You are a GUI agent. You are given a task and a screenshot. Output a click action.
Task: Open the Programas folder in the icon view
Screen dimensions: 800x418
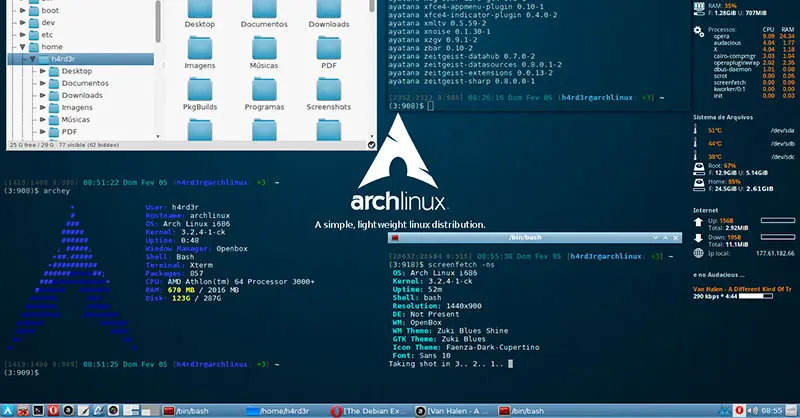[264, 94]
